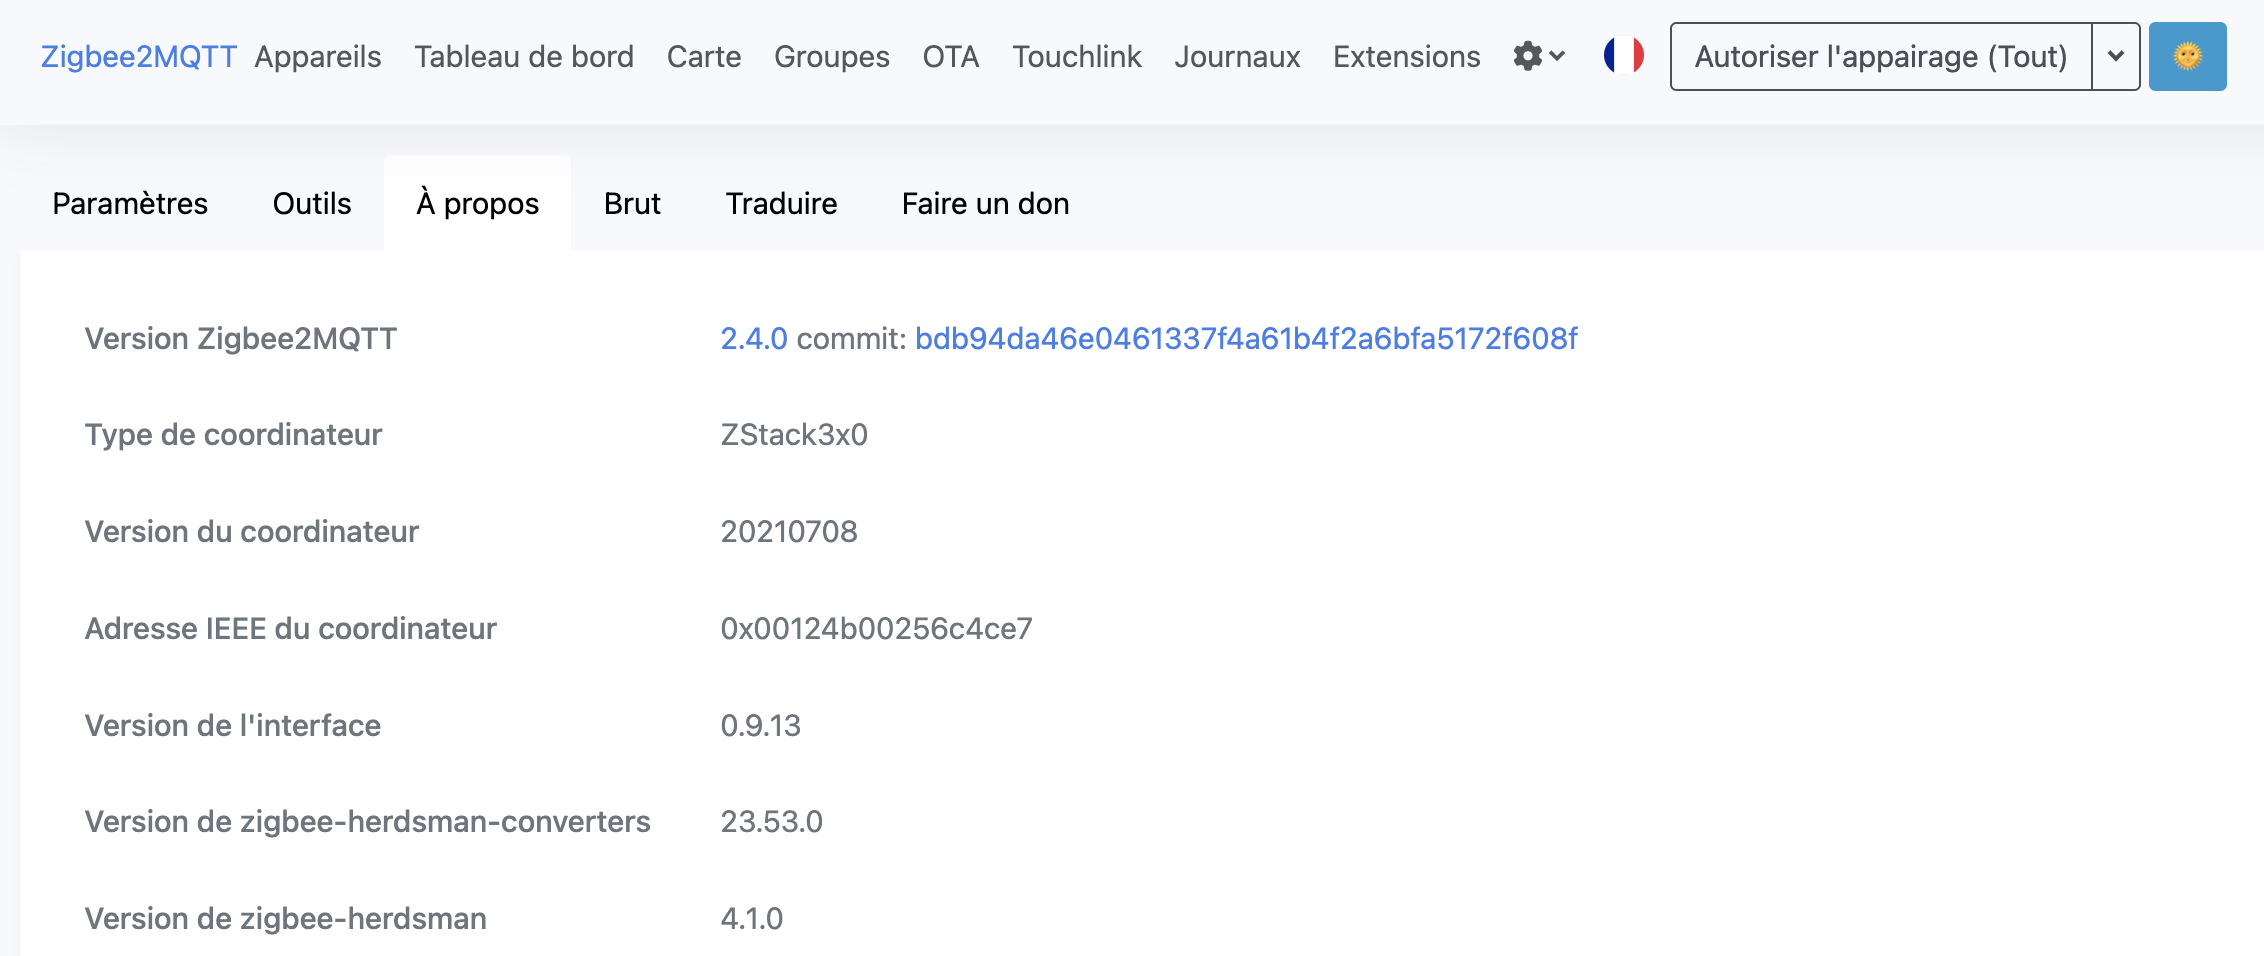Screen dimensions: 2264x956
Task: Switch to the Paramètres tab
Action: tap(130, 203)
